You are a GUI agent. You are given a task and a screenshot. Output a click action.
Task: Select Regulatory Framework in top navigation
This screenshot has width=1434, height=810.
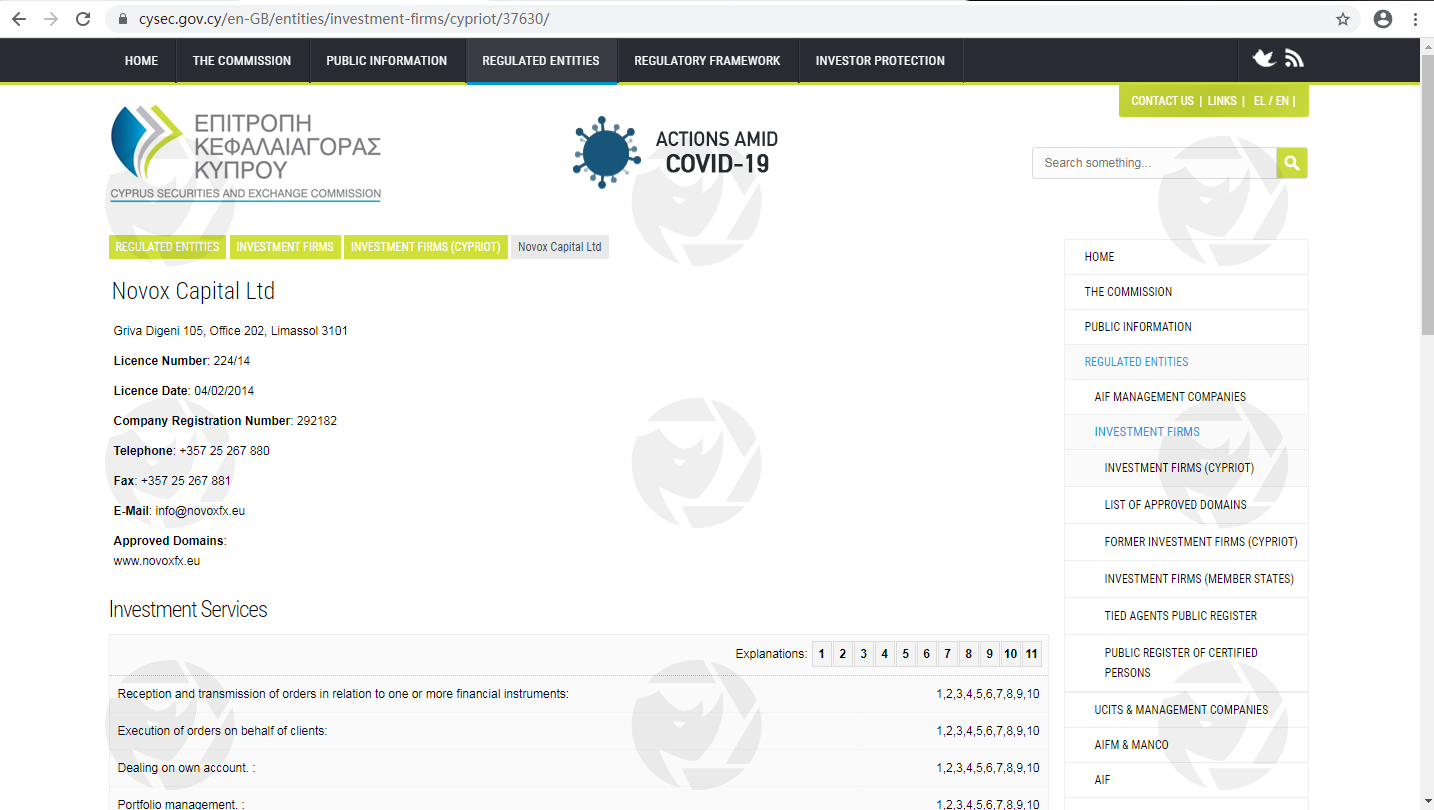(706, 61)
